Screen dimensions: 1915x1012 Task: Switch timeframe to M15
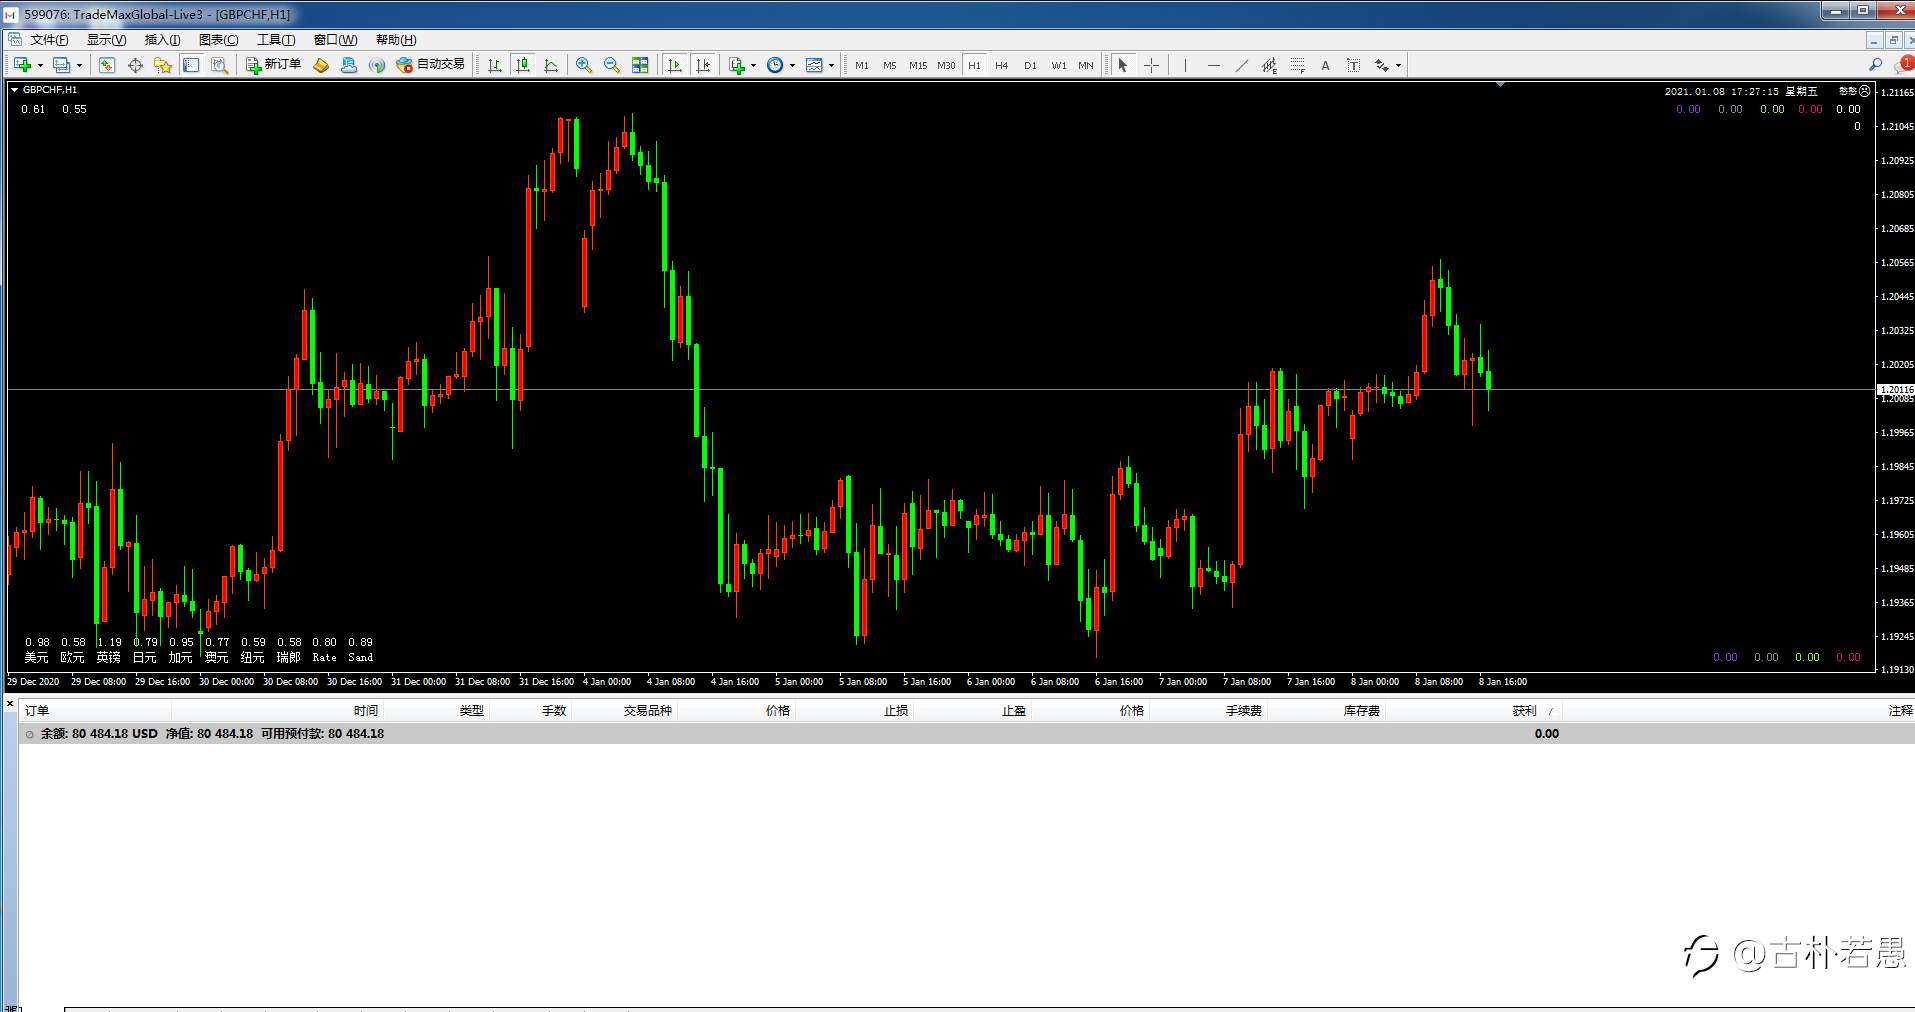click(x=917, y=65)
